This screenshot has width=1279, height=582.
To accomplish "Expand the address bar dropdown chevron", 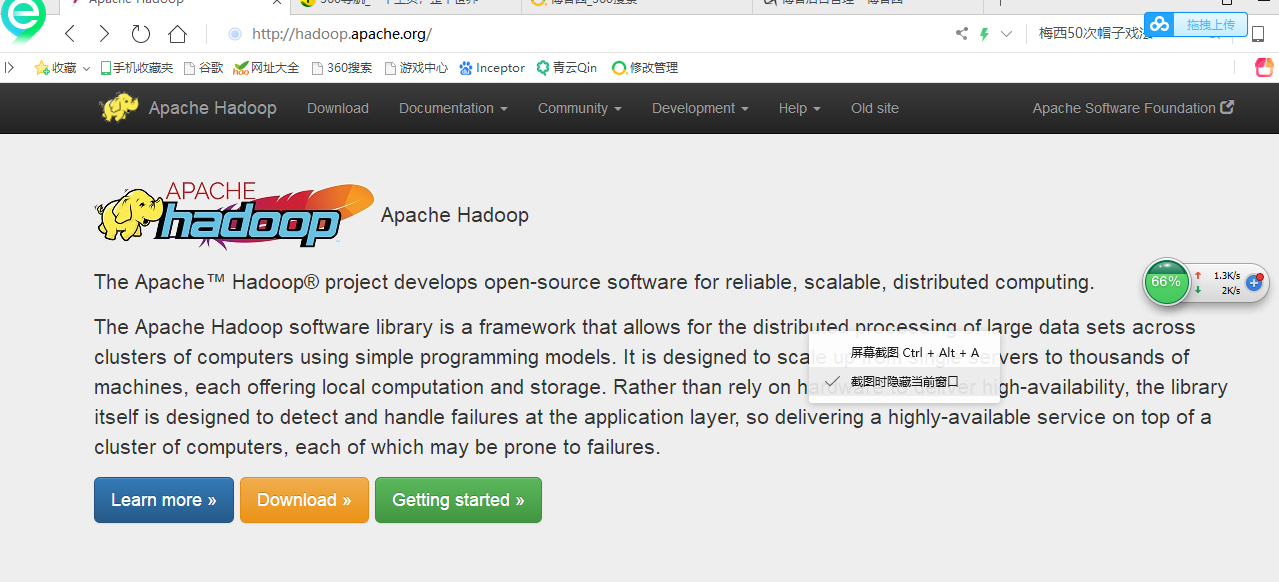I will tap(1006, 34).
